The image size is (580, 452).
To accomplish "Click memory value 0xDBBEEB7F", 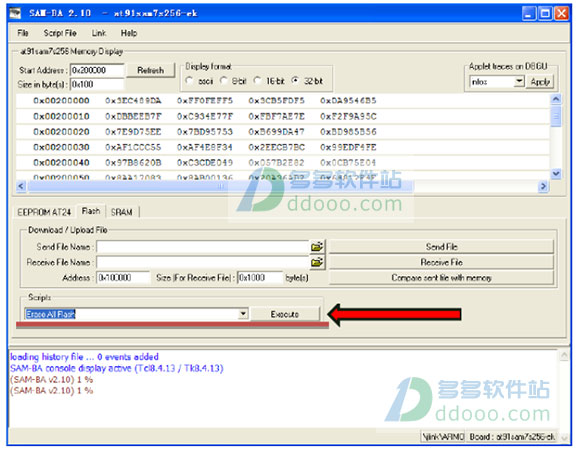I will tap(133, 117).
